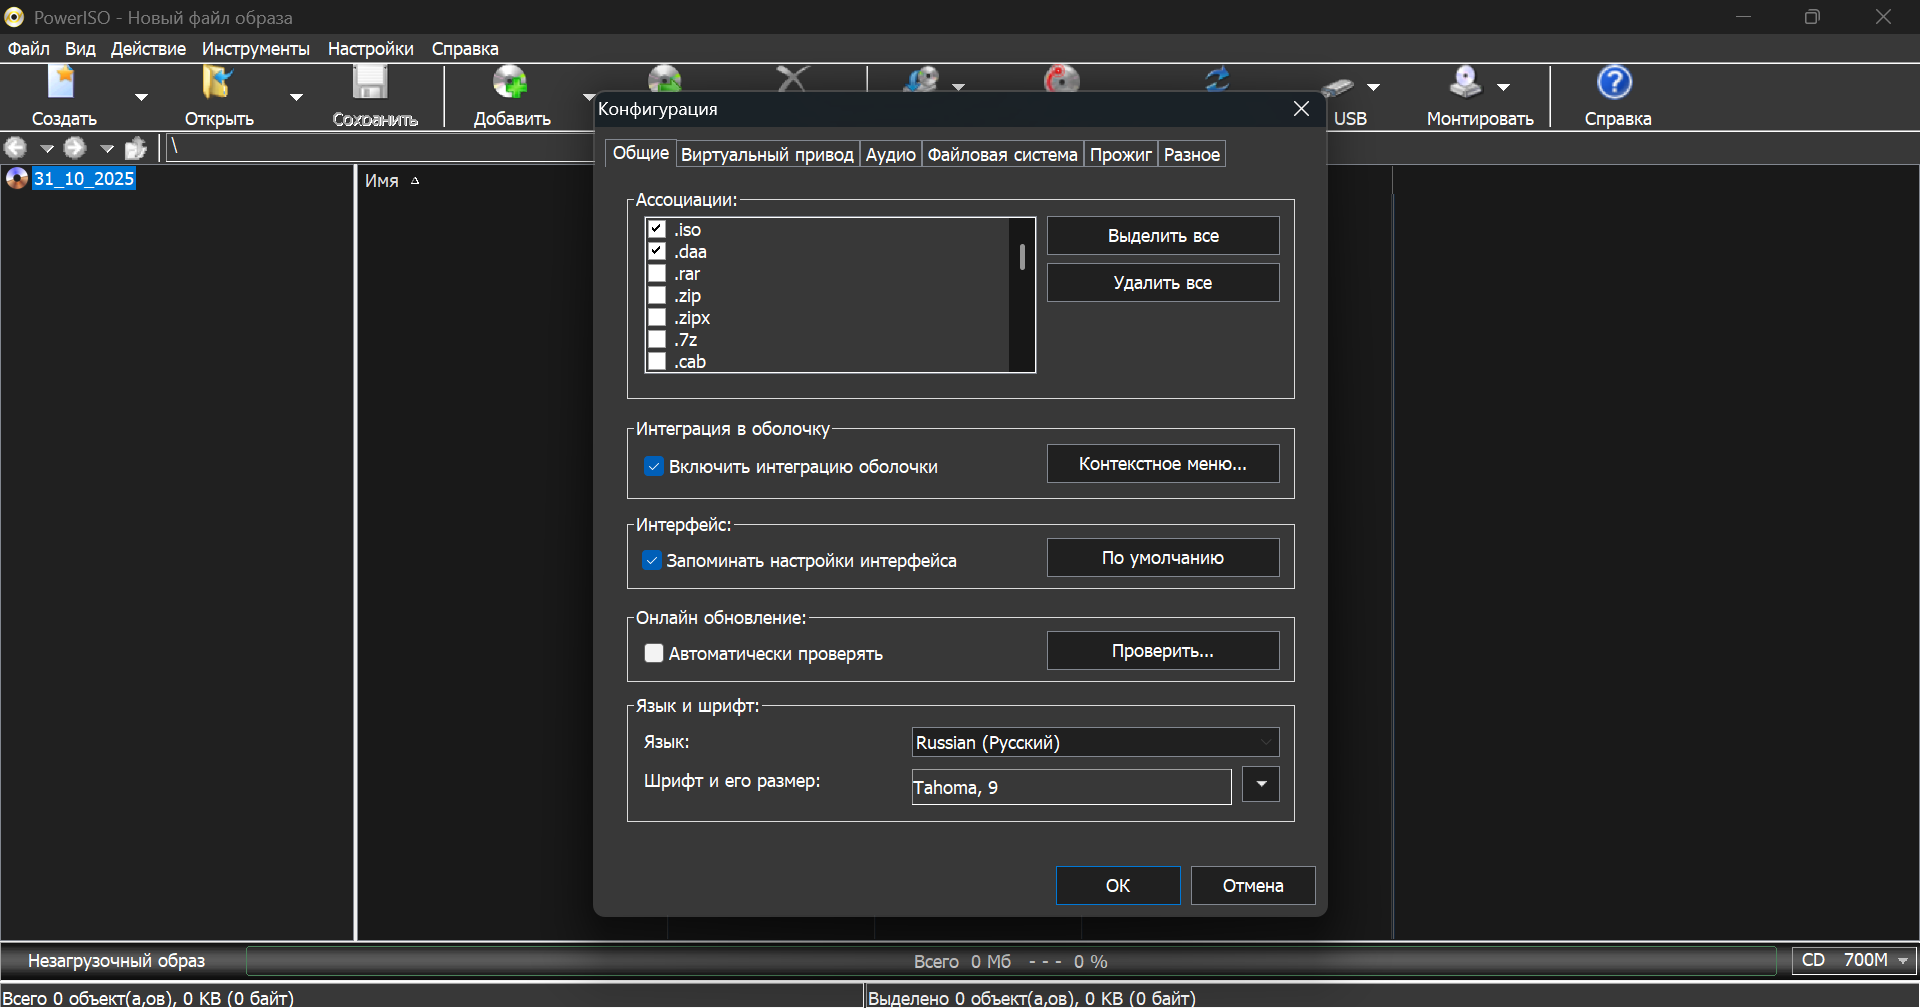
Task: Click the Удалить все button
Action: click(x=1163, y=283)
